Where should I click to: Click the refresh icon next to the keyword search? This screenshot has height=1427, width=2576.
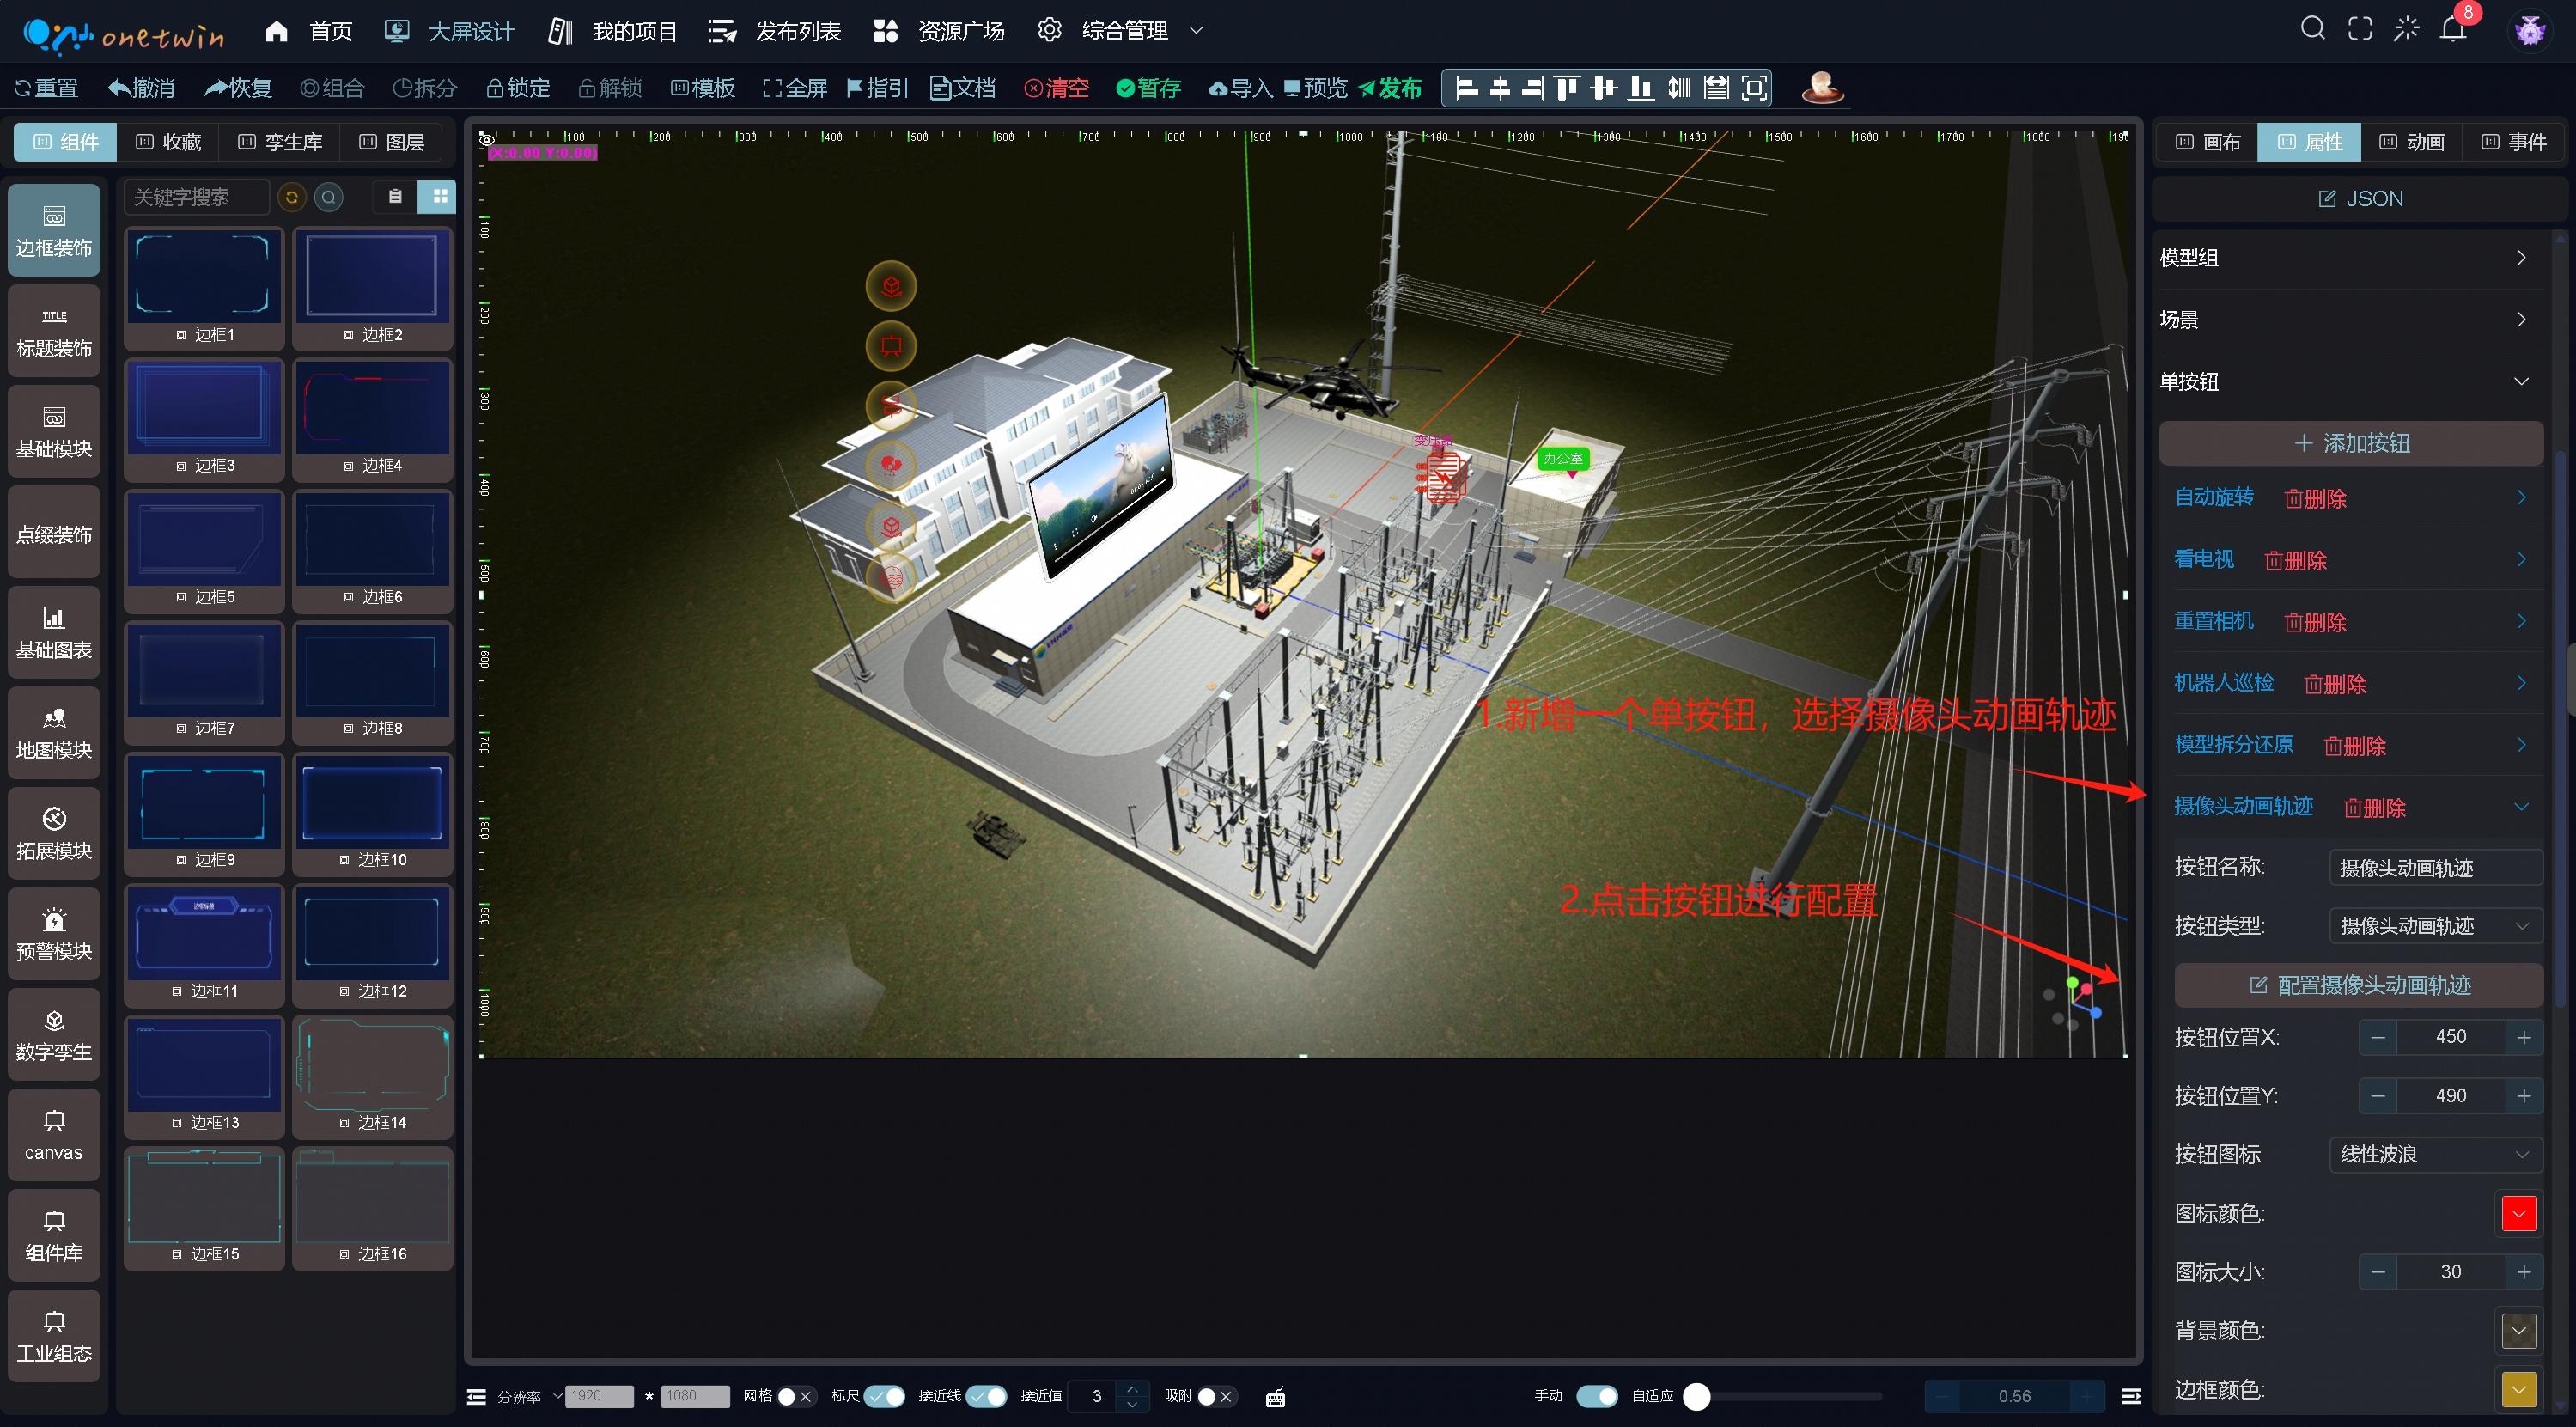pyautogui.click(x=292, y=197)
